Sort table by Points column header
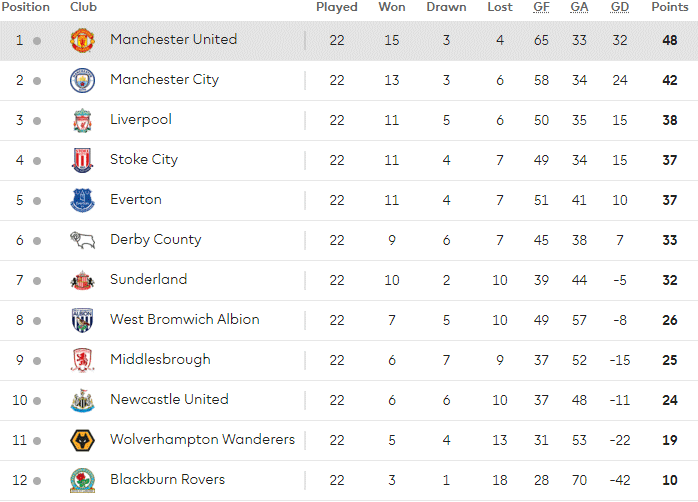Screen dimensions: 698x502 (670, 7)
